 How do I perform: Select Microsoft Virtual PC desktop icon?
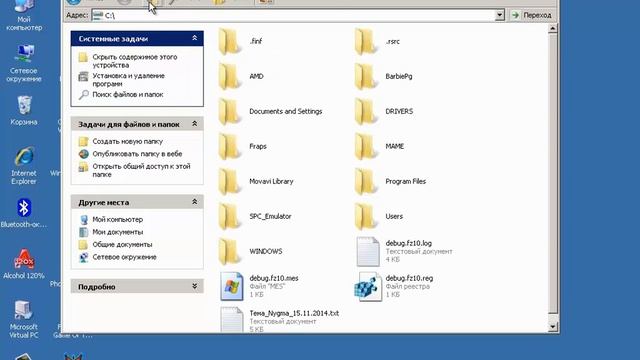click(24, 319)
